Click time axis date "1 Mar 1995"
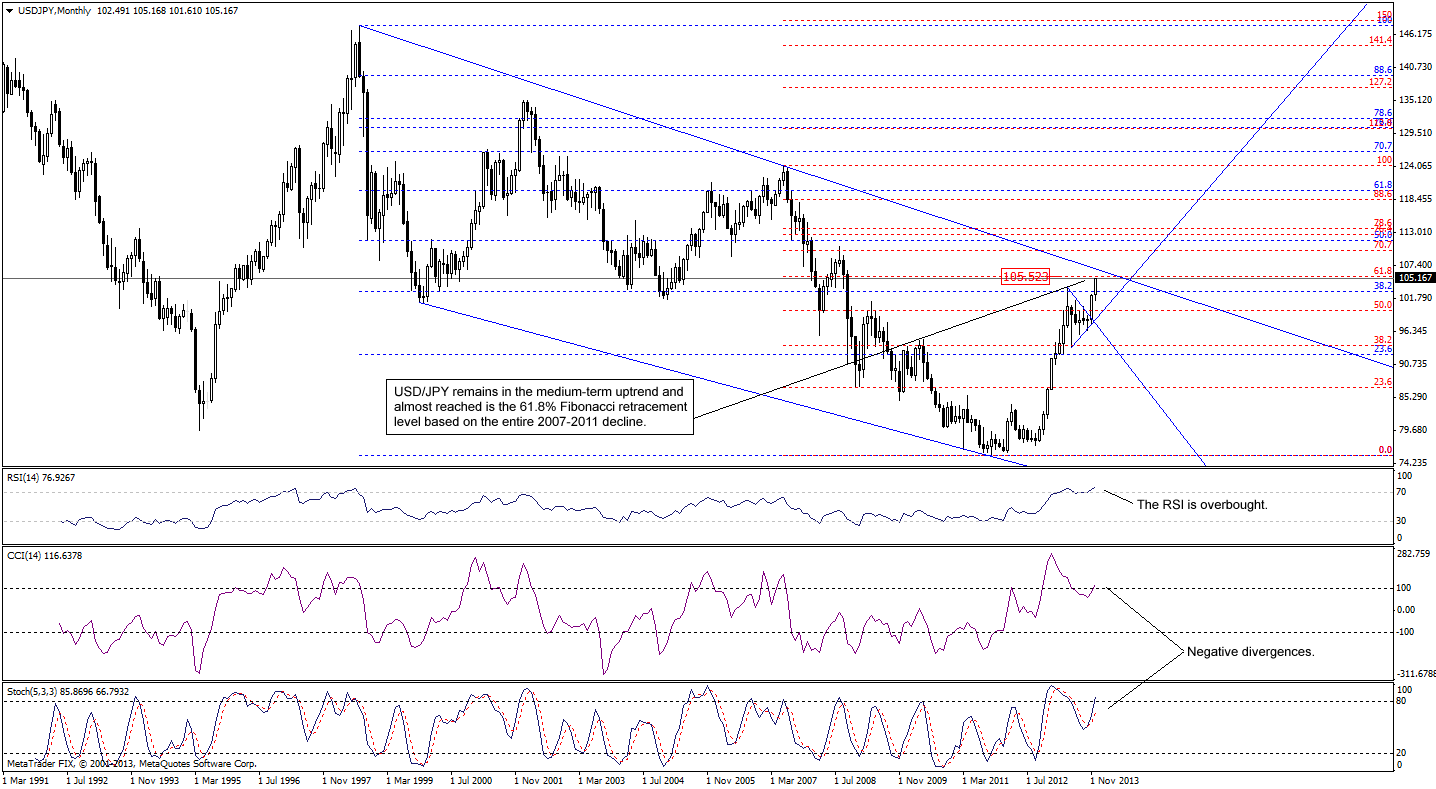Viewport: 1436px width, 789px height. pyautogui.click(x=217, y=779)
